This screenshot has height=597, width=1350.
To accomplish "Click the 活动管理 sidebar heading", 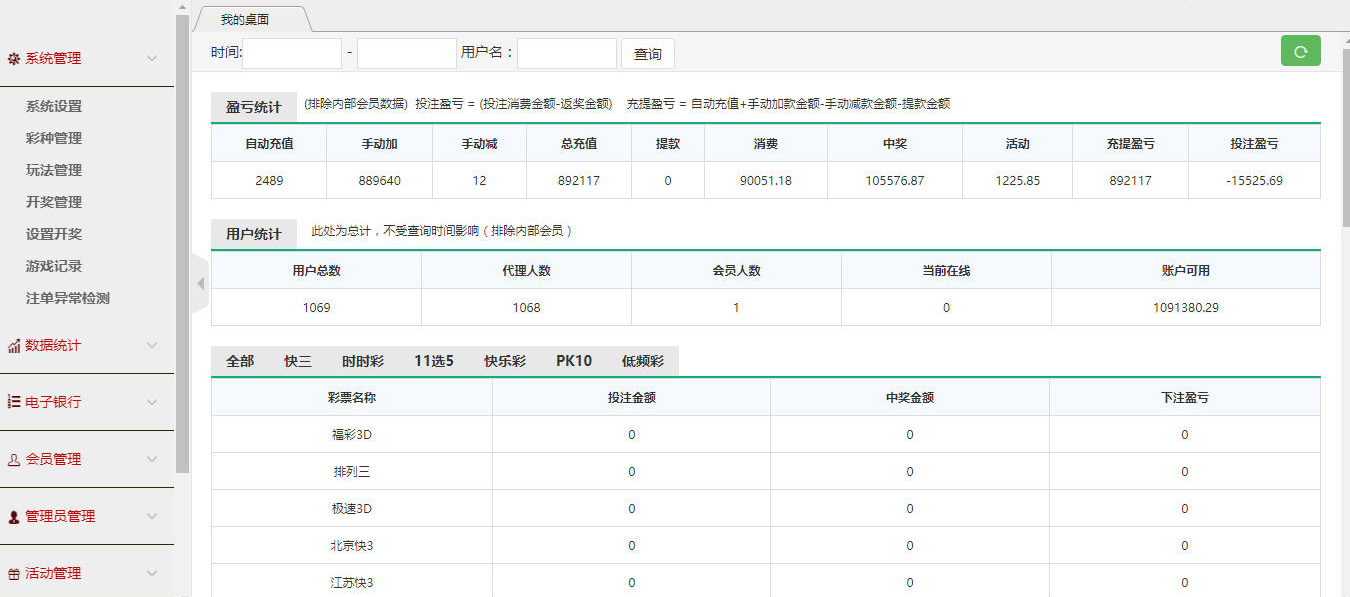I will pos(53,574).
